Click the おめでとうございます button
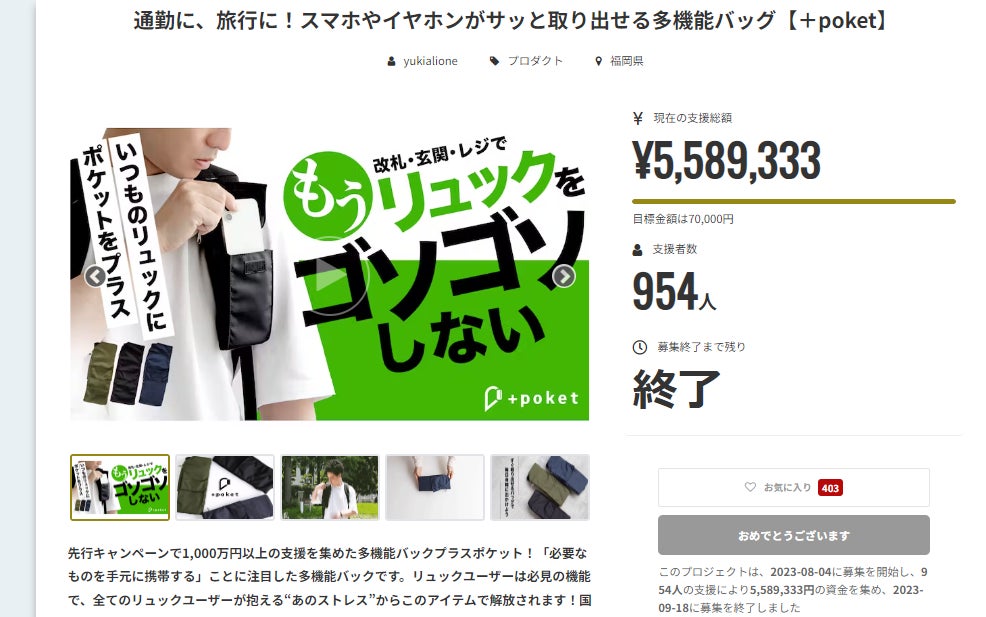This screenshot has height=617, width=986. click(794, 535)
